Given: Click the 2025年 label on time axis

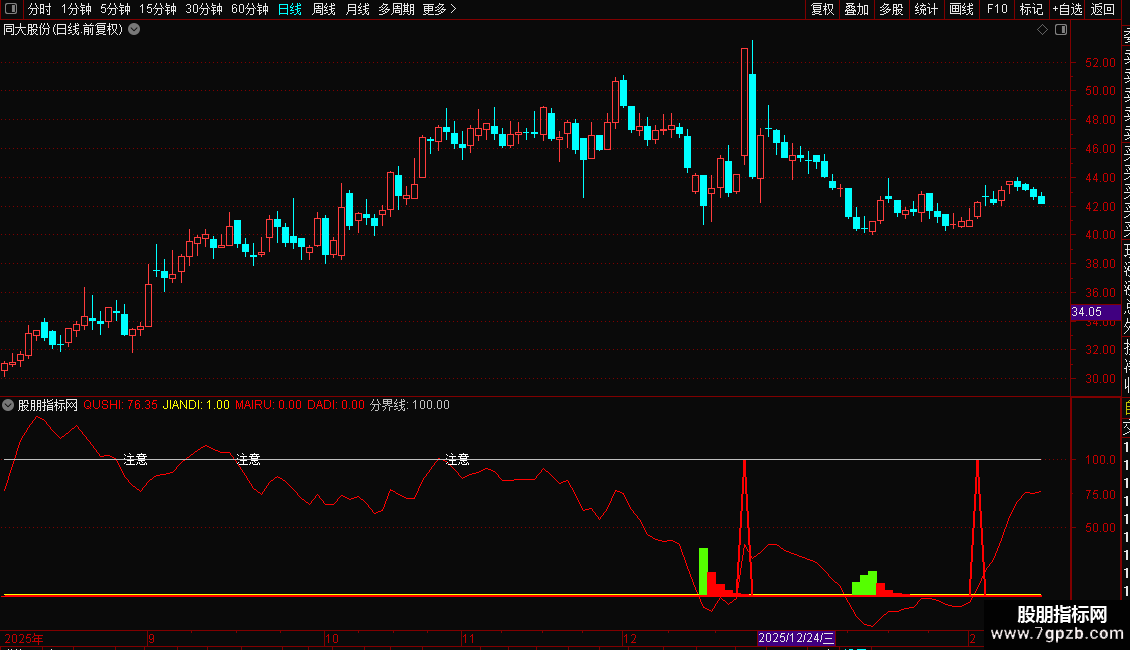Looking at the screenshot, I should click(24, 638).
